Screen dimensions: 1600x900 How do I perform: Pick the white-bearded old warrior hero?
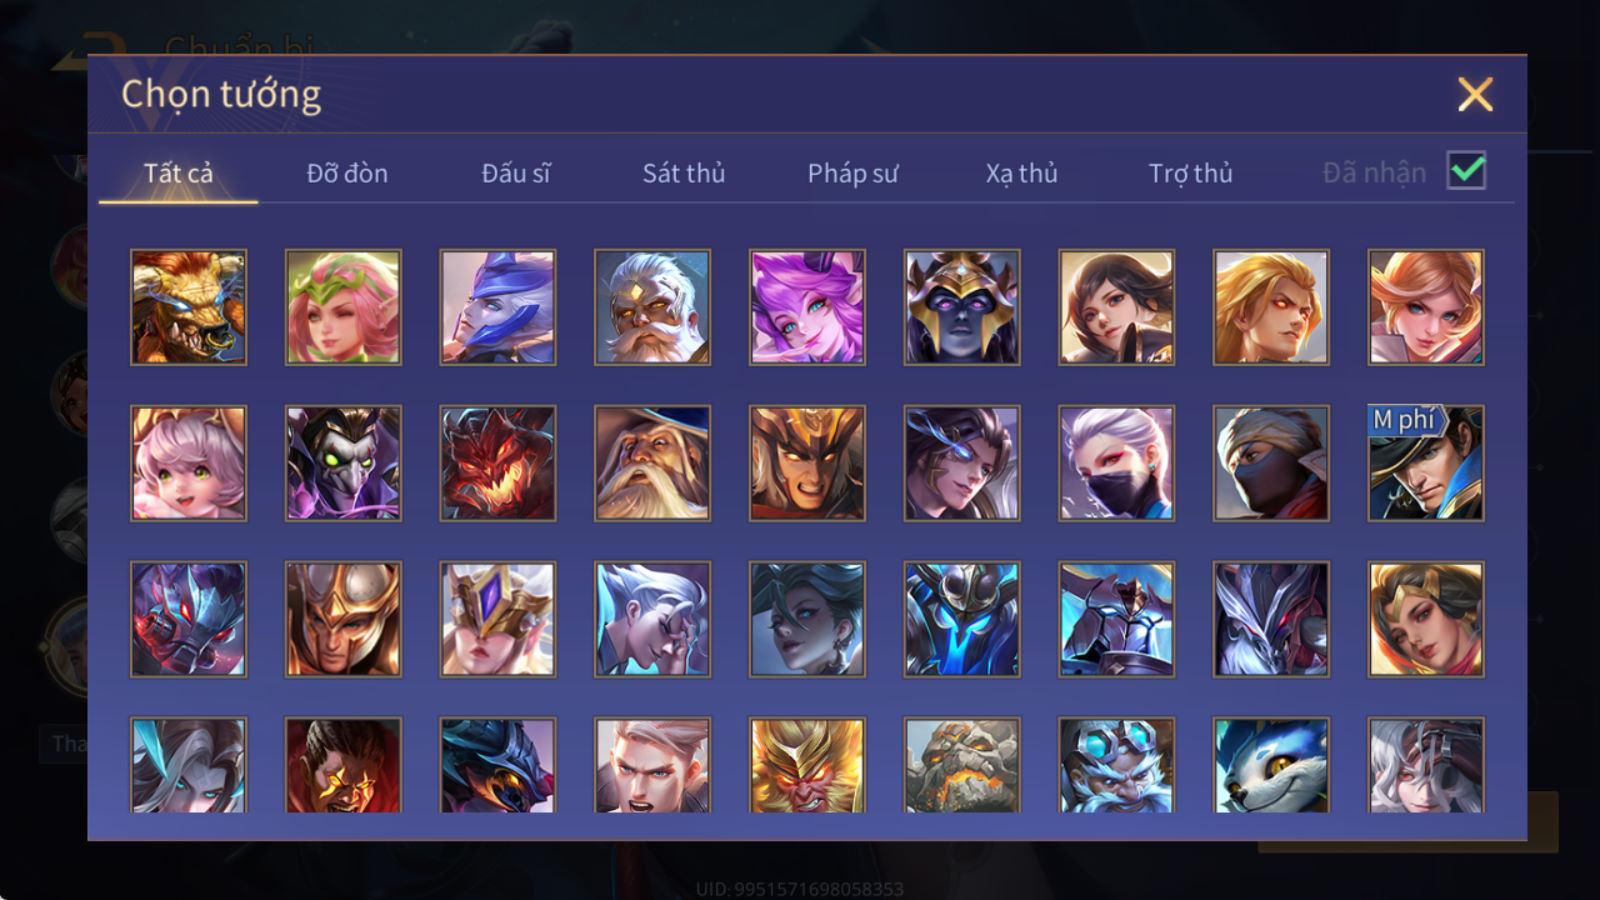[652, 307]
